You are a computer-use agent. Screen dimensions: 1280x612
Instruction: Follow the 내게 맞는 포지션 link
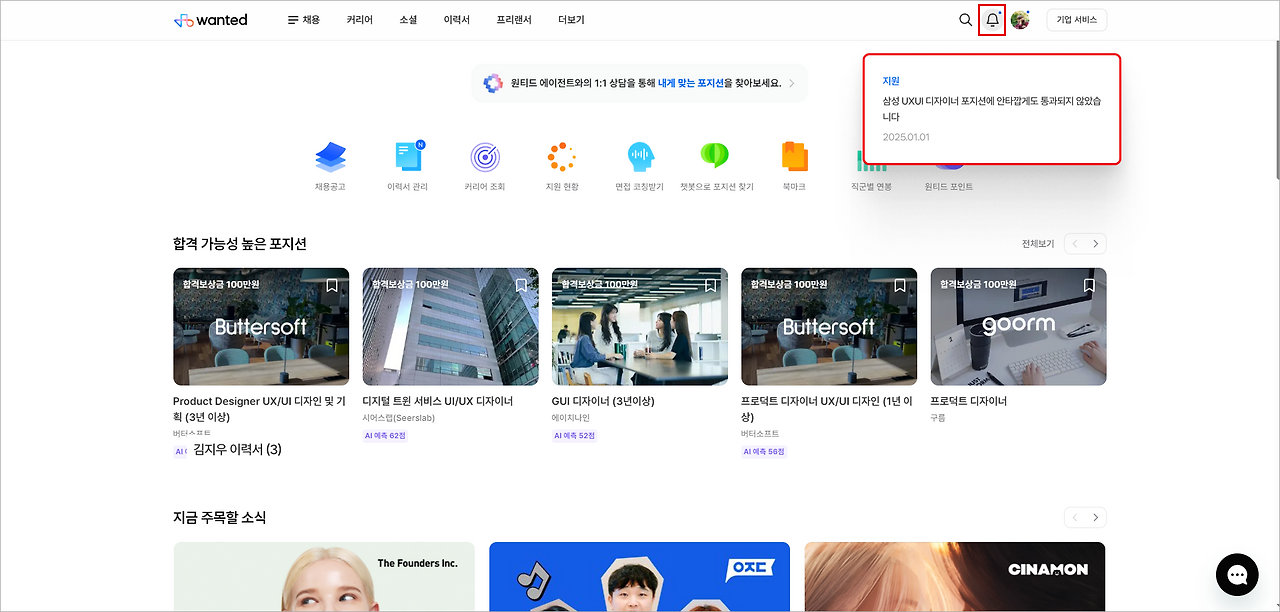pos(690,83)
